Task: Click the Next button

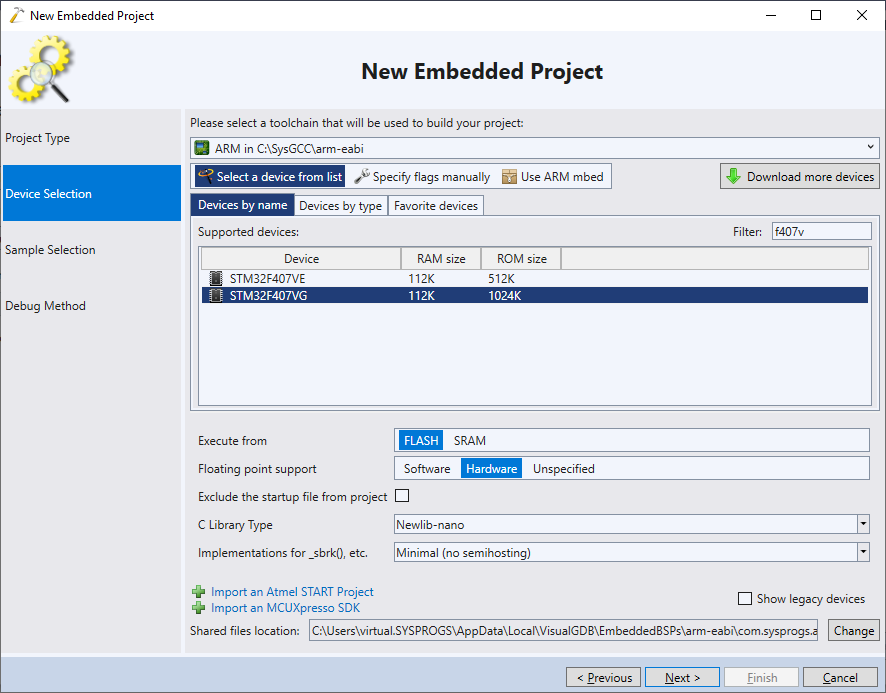Action: [682, 677]
